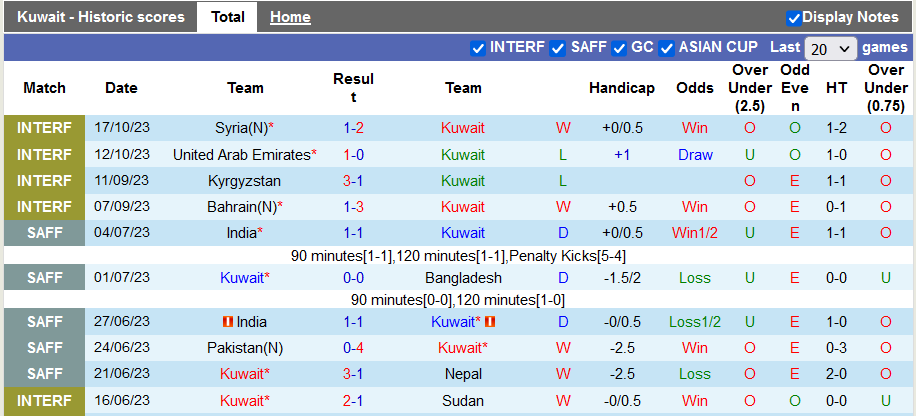The image size is (916, 416).
Task: Disable the SAFF competition filter checkbox
Action: 559,48
